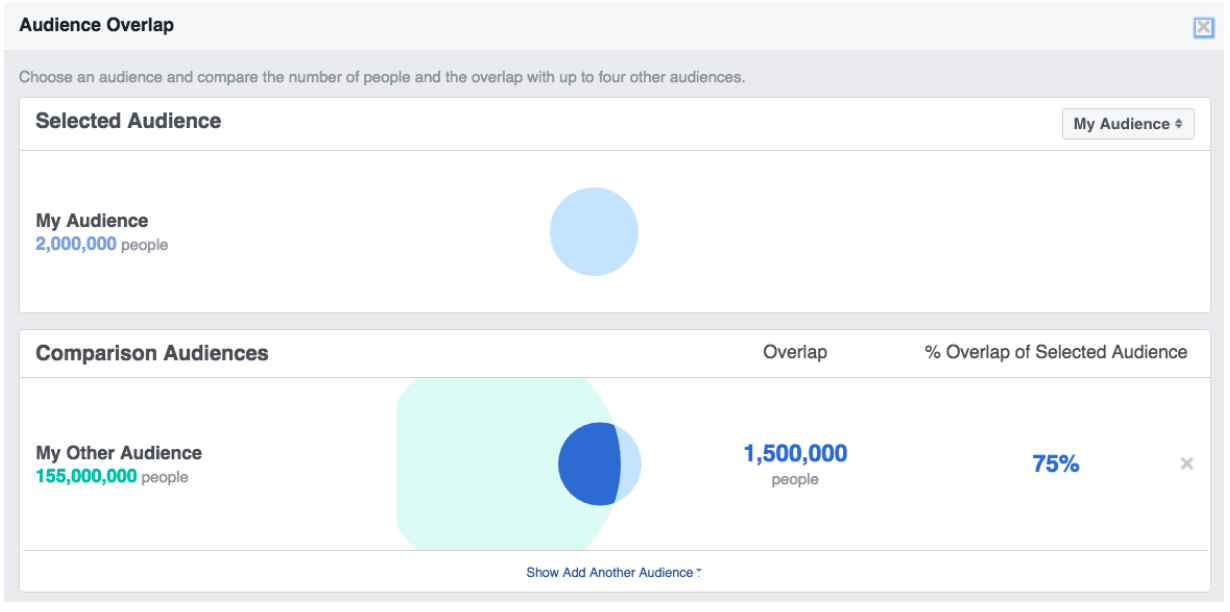
Task: Click the X to dismiss Audience Overlap
Action: [x=1202, y=27]
